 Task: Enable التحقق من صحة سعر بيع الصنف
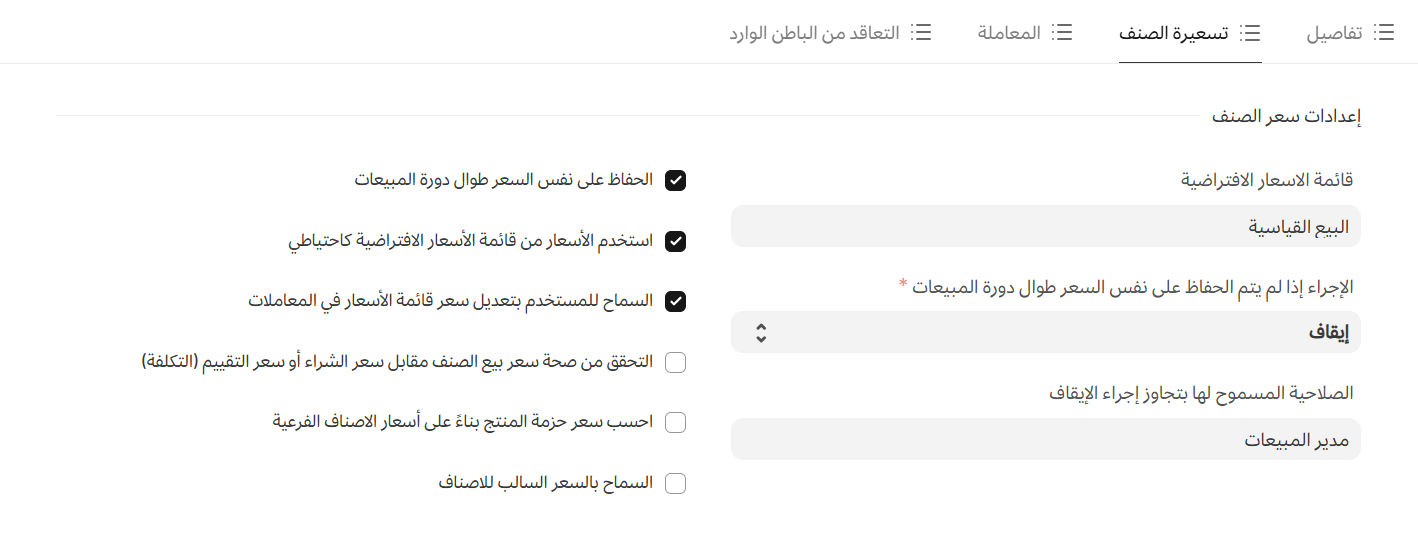tap(676, 362)
